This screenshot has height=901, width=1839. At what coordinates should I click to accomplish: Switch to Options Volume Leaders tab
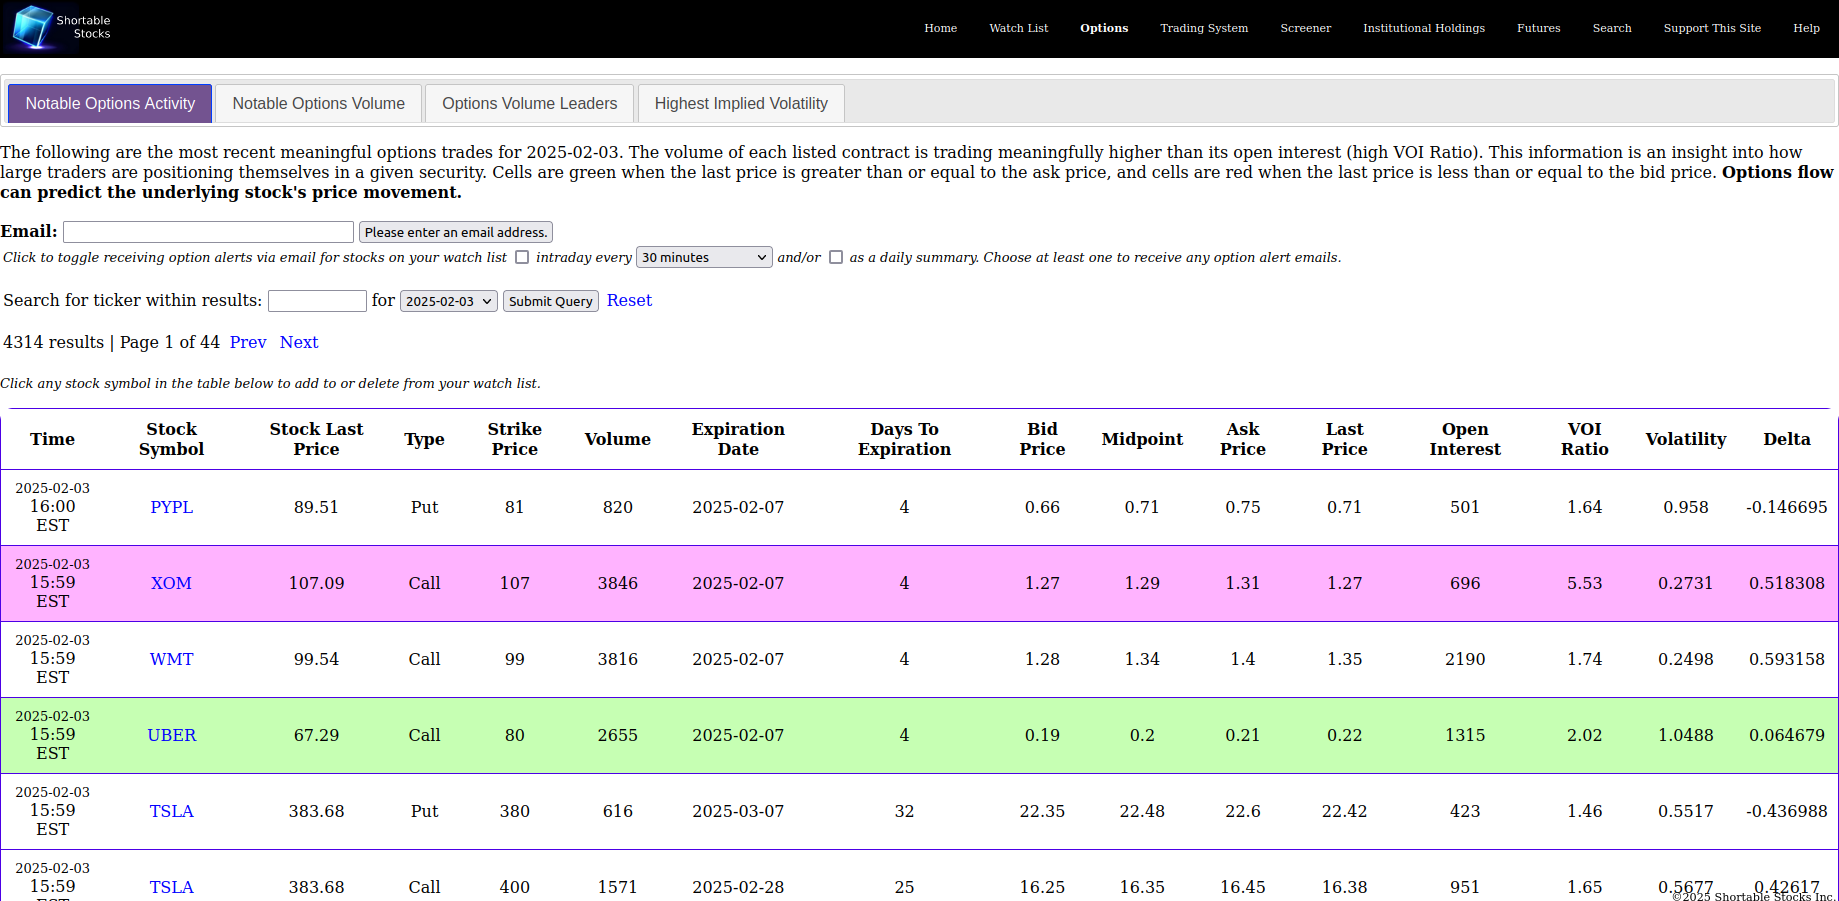[529, 103]
